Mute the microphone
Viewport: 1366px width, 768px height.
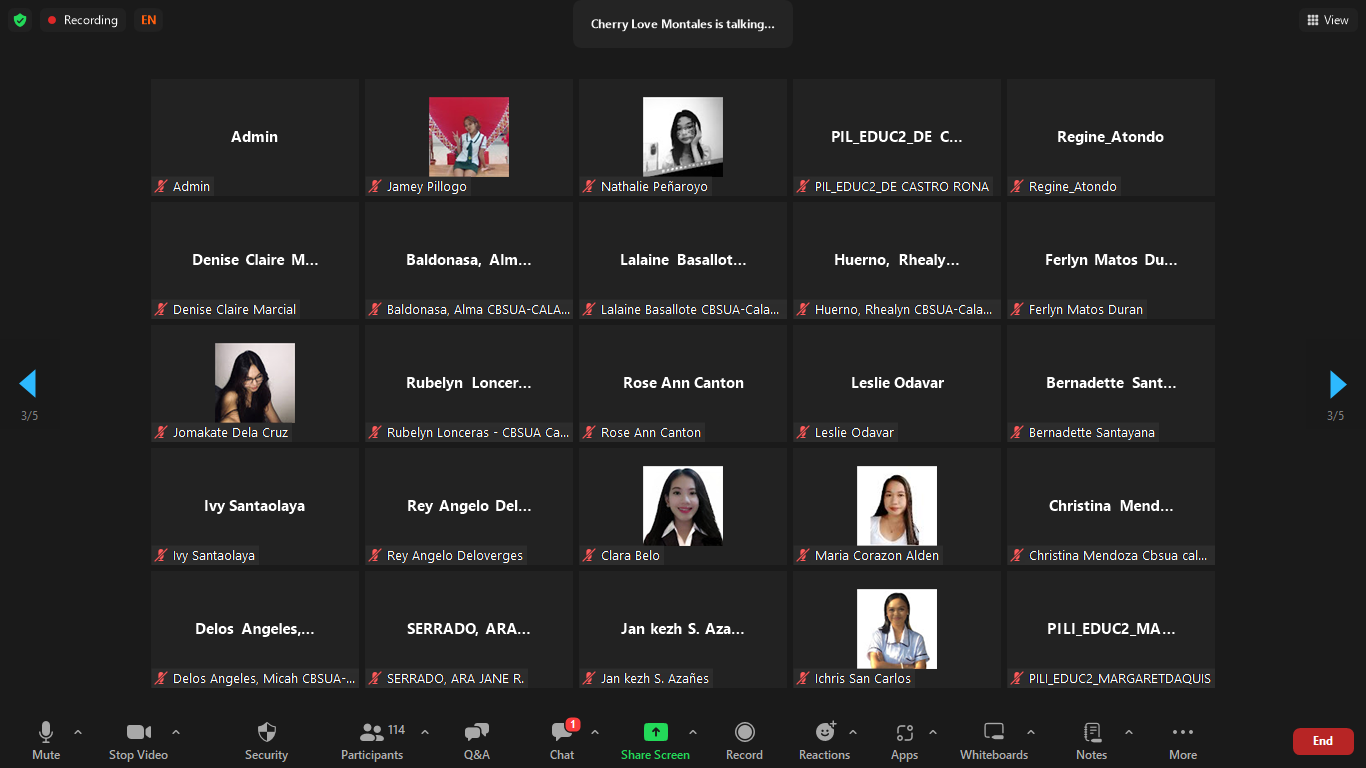46,740
